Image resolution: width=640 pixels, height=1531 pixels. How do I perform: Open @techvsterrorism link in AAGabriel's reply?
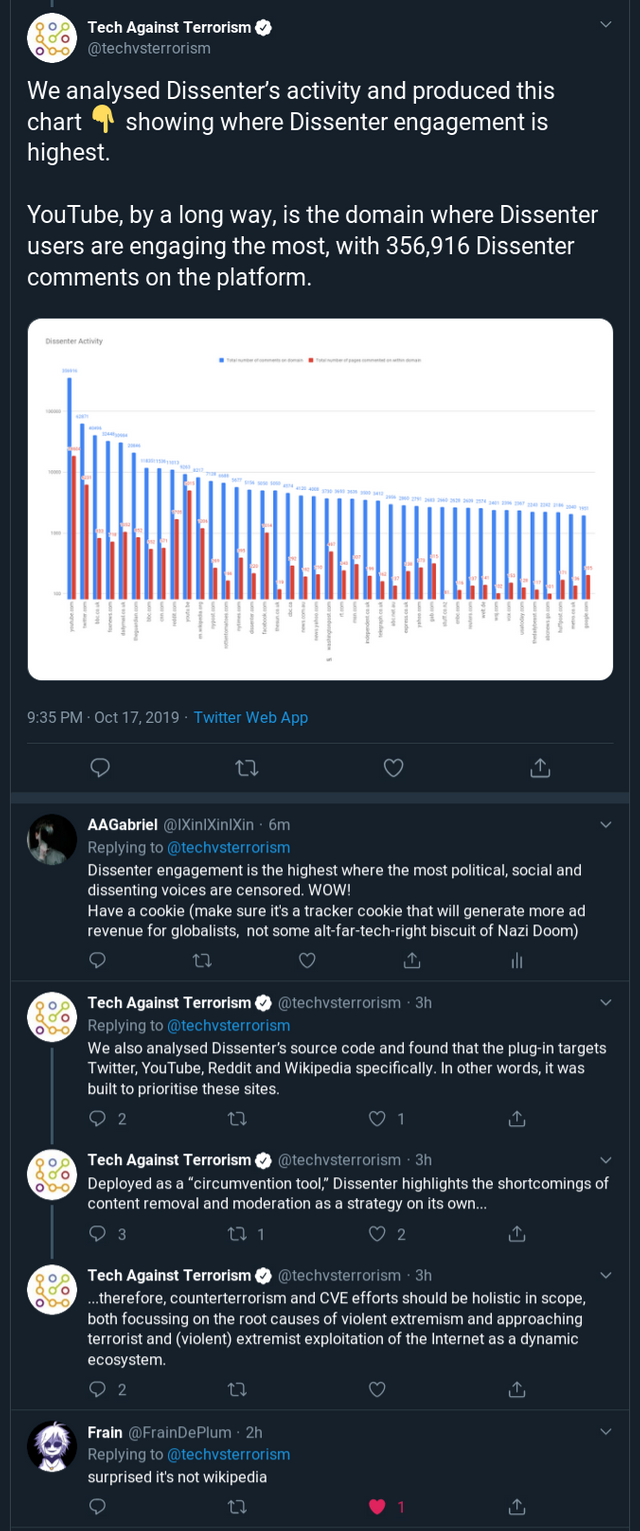tap(228, 847)
